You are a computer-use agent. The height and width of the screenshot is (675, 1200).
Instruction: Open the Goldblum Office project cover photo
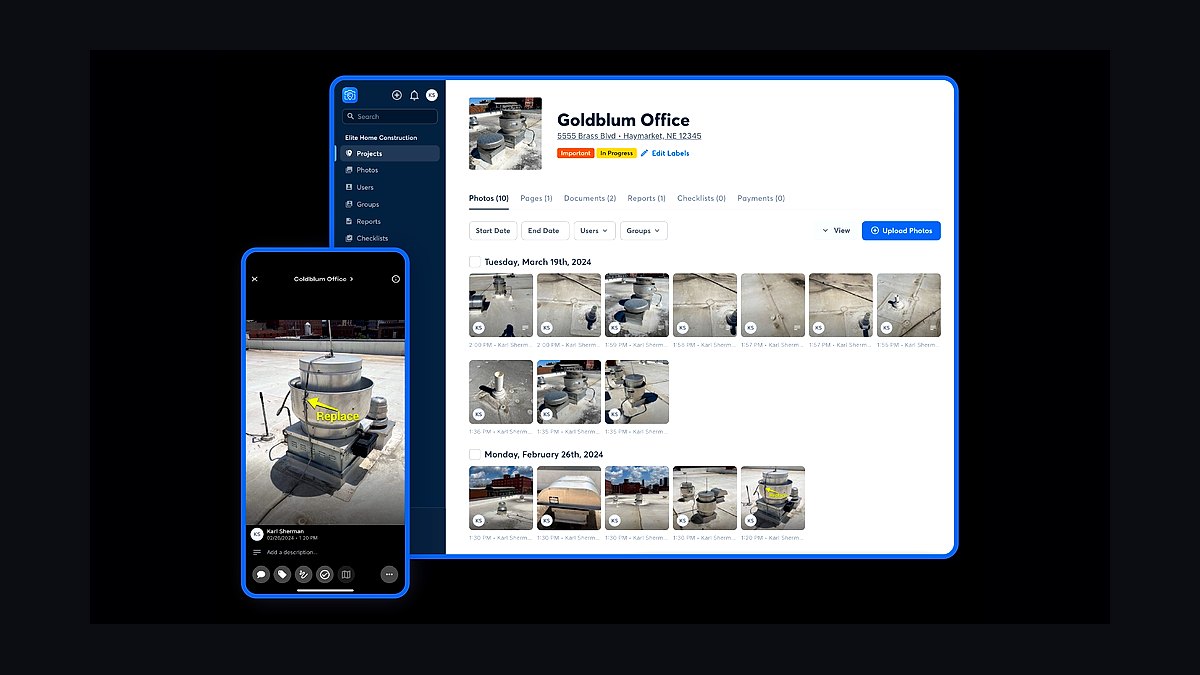[x=505, y=133]
